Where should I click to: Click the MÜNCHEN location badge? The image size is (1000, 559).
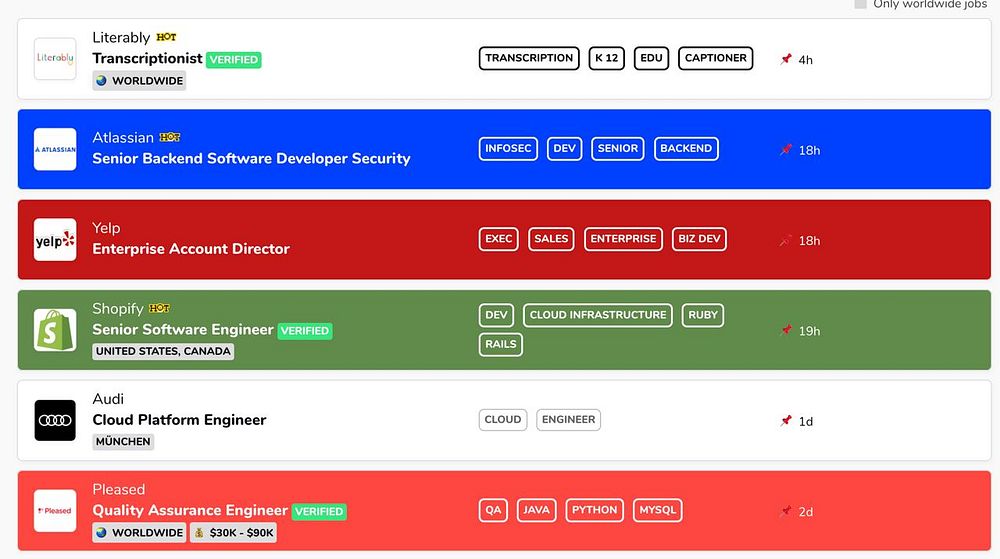(123, 442)
